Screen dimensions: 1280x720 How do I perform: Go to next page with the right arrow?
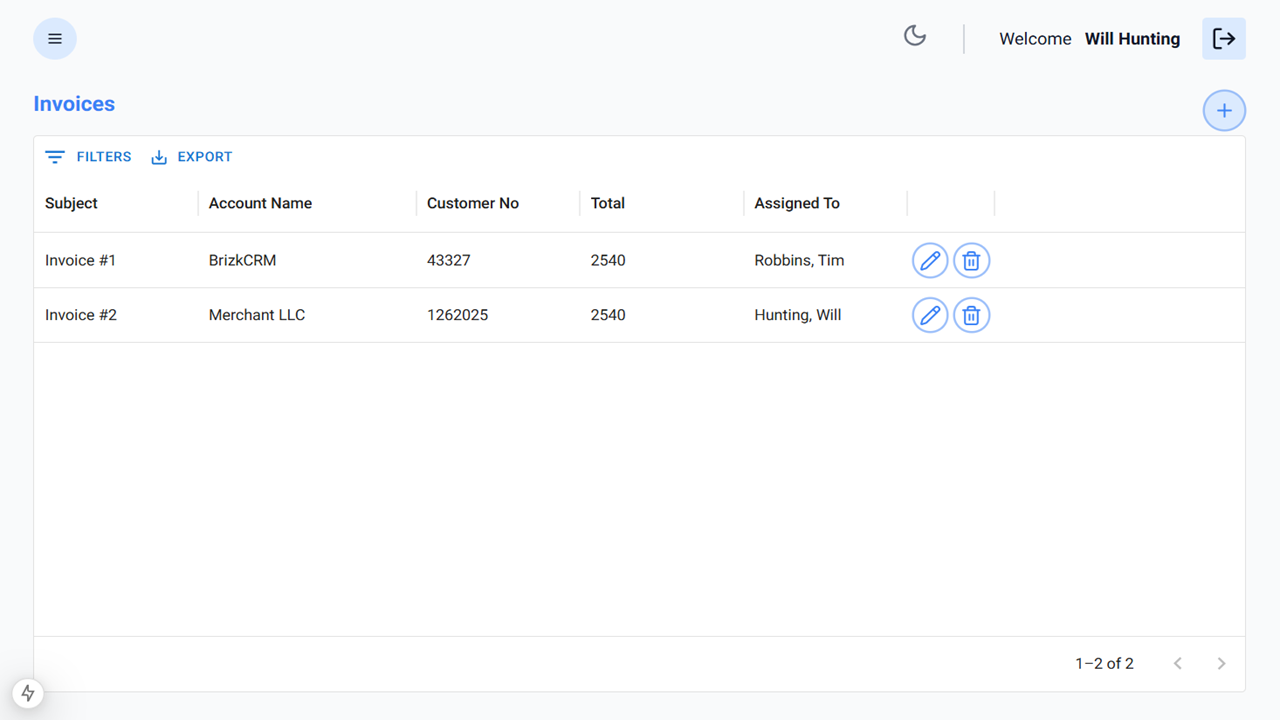1221,663
